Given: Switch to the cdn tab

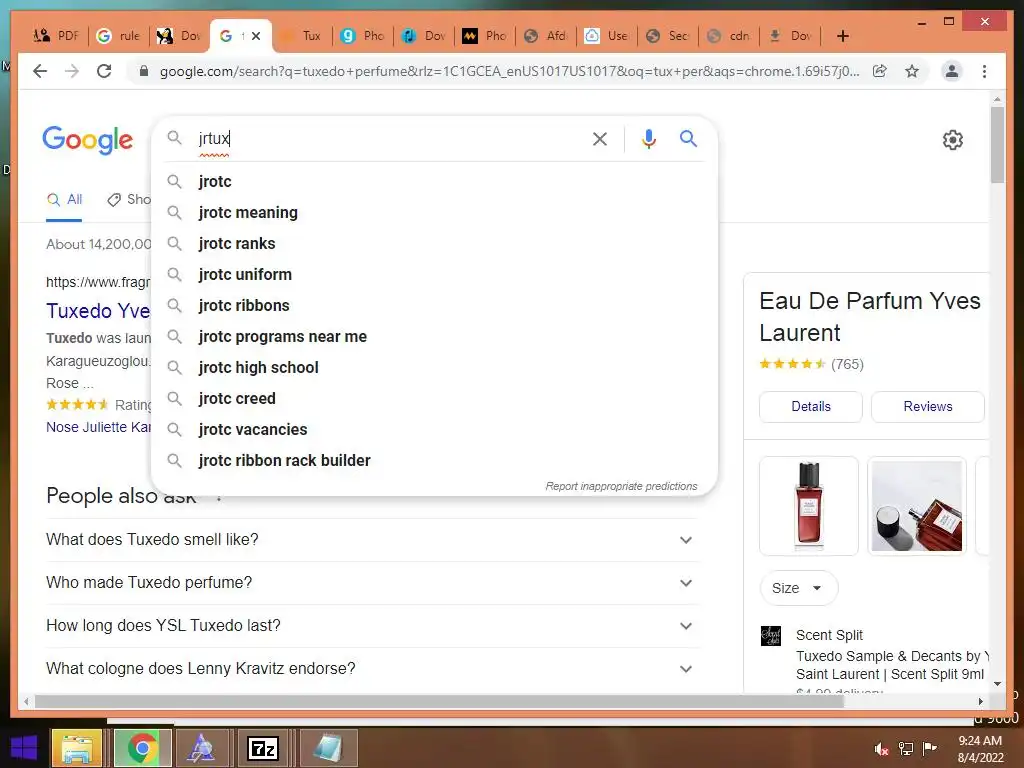Looking at the screenshot, I should 730,36.
